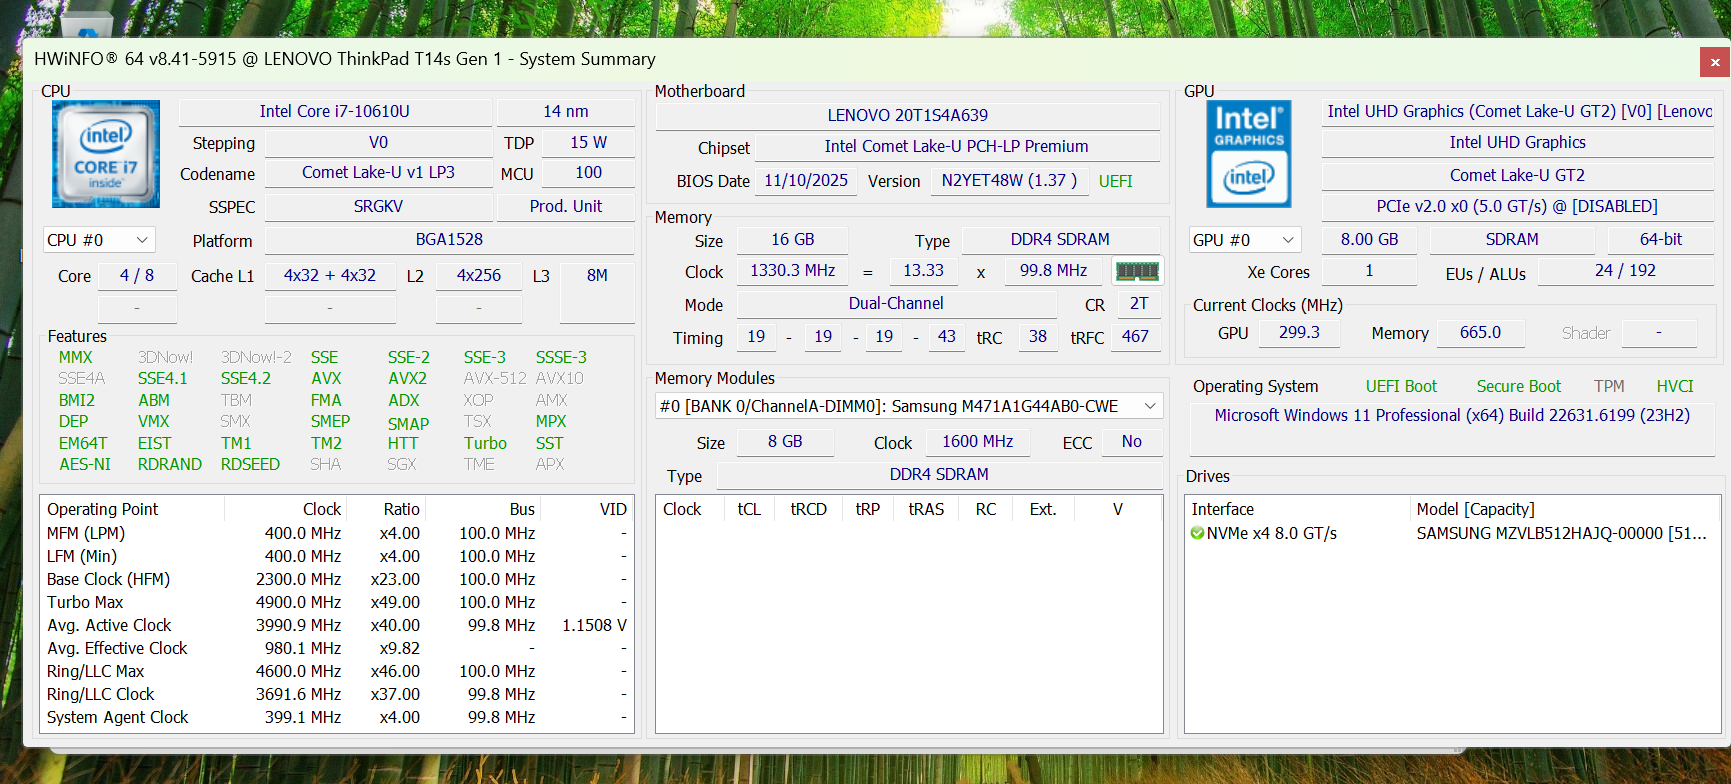Select the total Memory Size 16 GB
This screenshot has width=1731, height=784.
click(x=793, y=240)
